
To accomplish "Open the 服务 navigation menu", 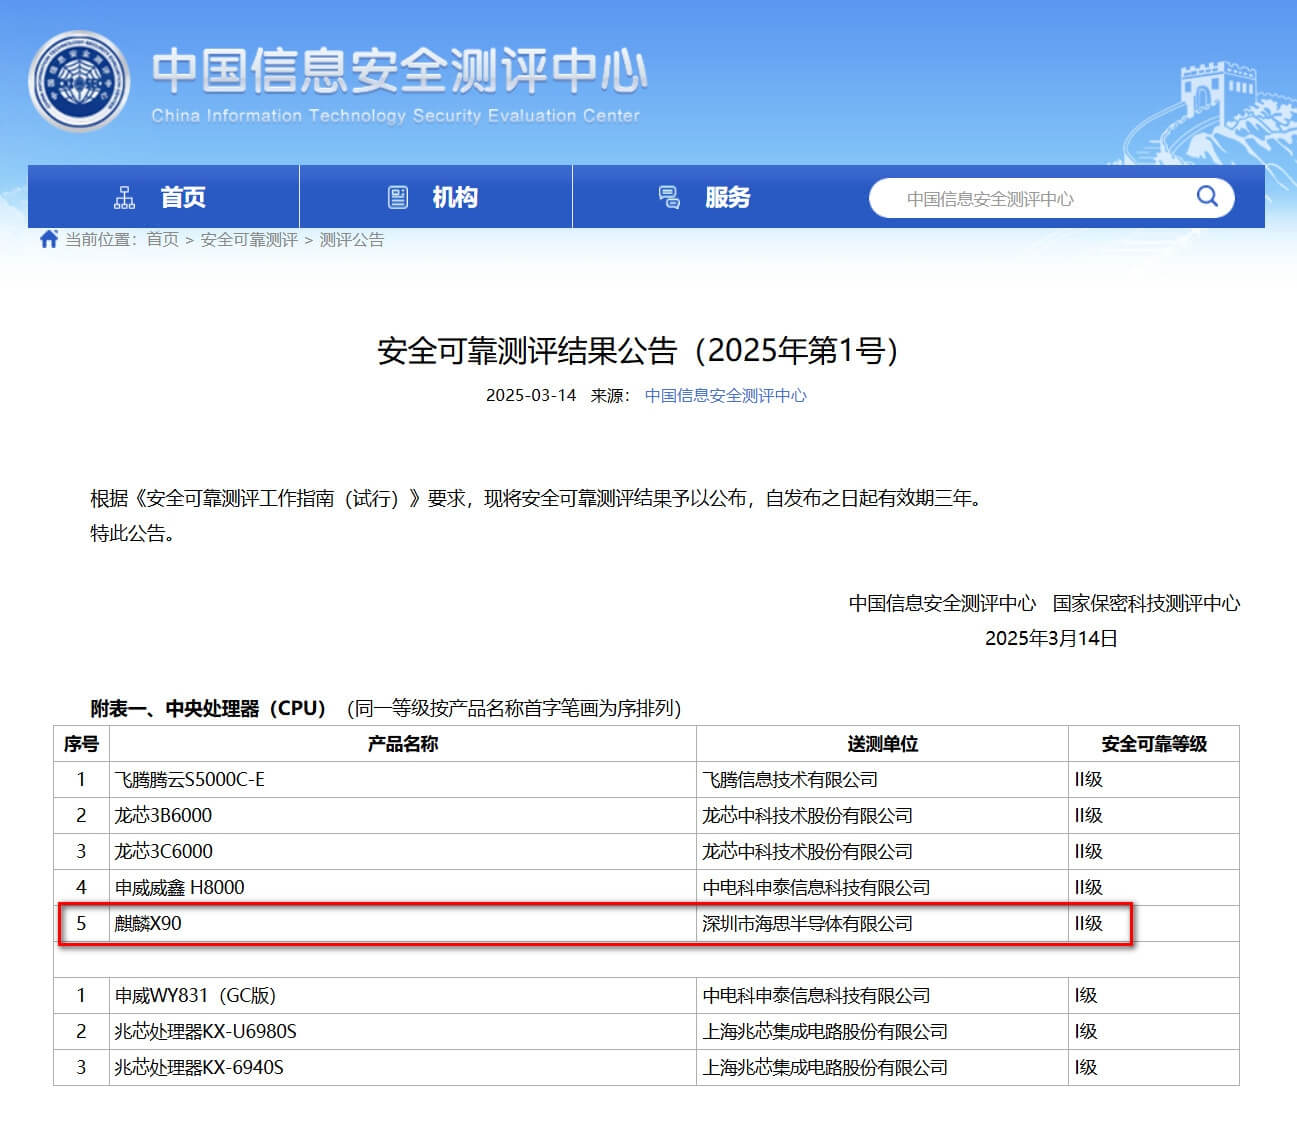I will click(x=727, y=197).
